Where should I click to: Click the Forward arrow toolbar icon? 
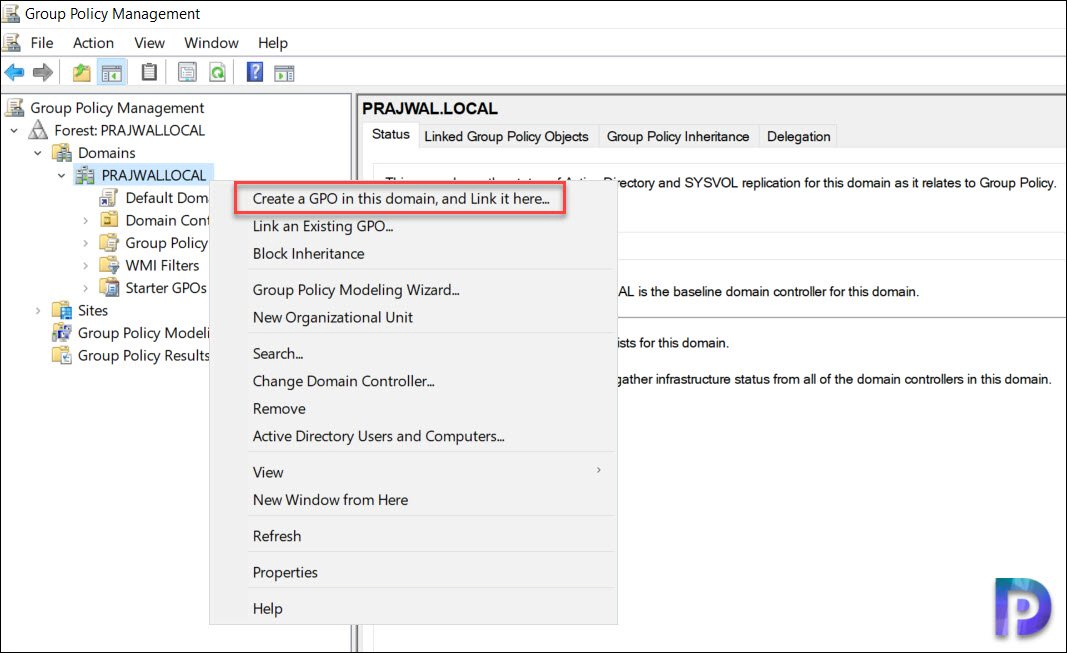[43, 71]
